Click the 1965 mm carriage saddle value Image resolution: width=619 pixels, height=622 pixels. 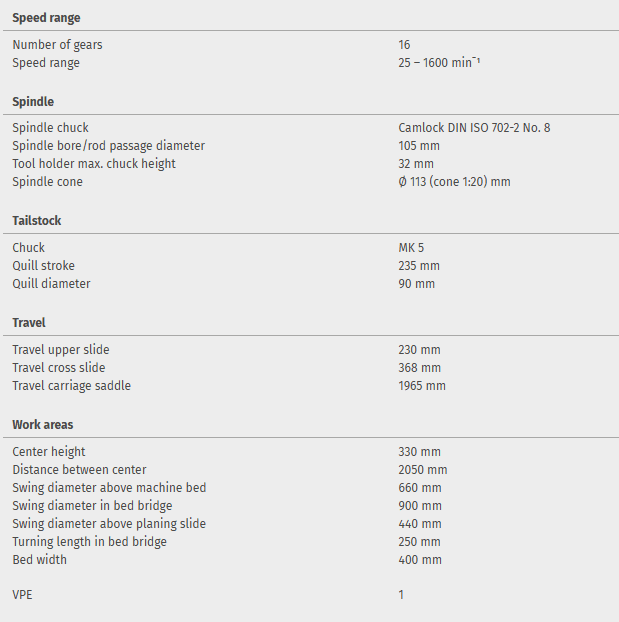click(422, 386)
